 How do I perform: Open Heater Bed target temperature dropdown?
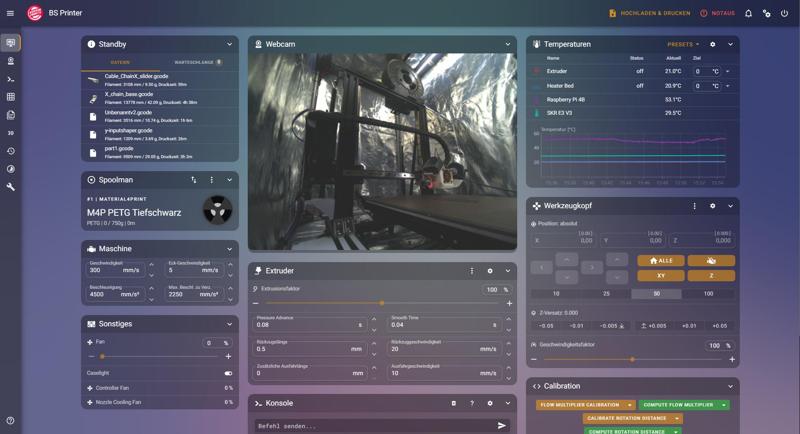(728, 86)
